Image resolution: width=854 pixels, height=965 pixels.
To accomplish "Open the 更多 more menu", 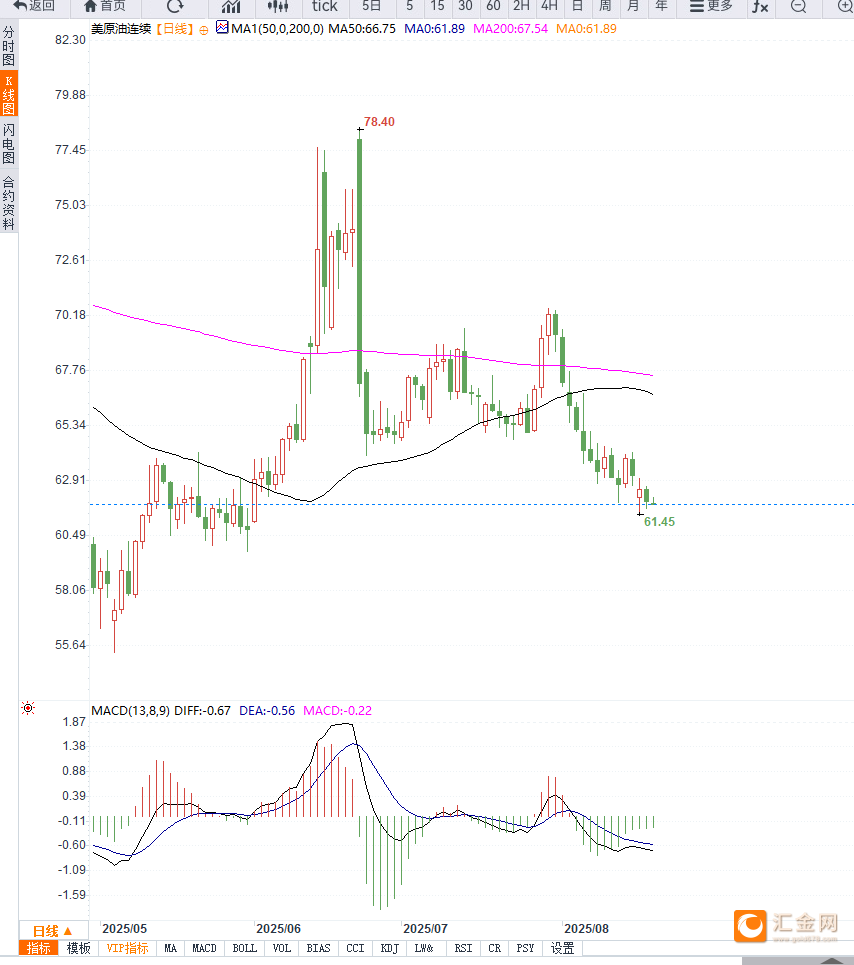I will tap(711, 6).
